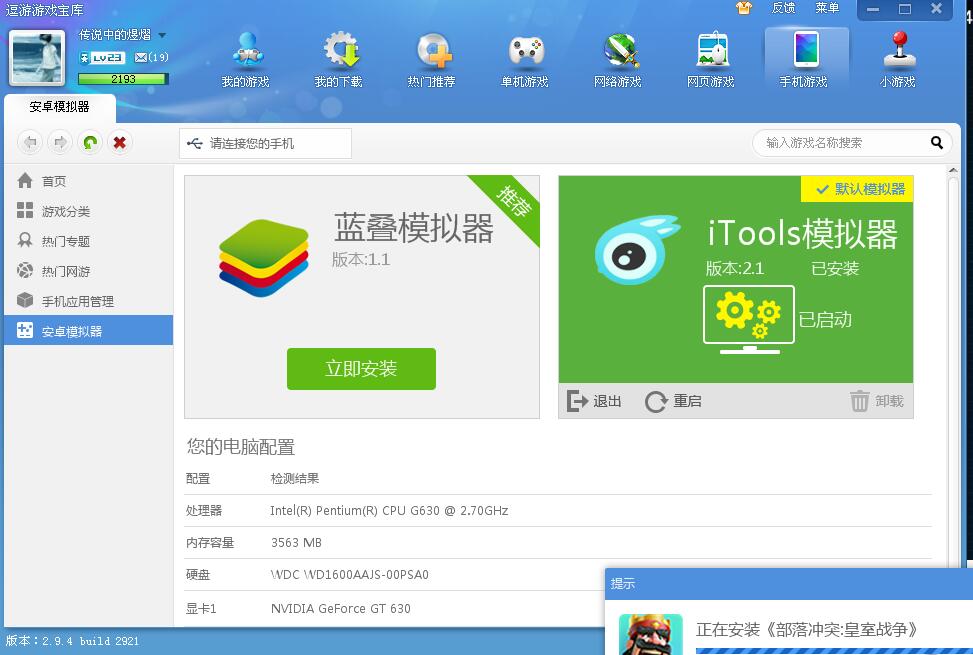Expand the username dropdown arrow
The image size is (973, 655).
coord(162,35)
